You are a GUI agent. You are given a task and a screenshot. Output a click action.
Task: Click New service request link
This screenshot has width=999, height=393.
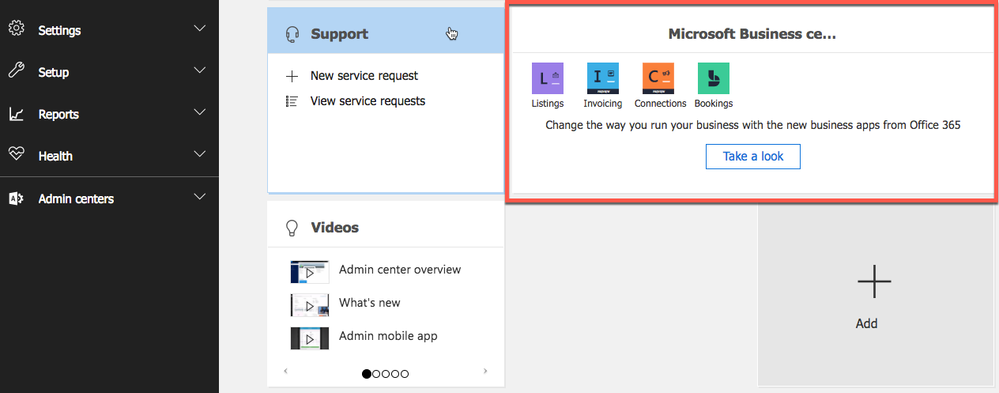point(364,76)
